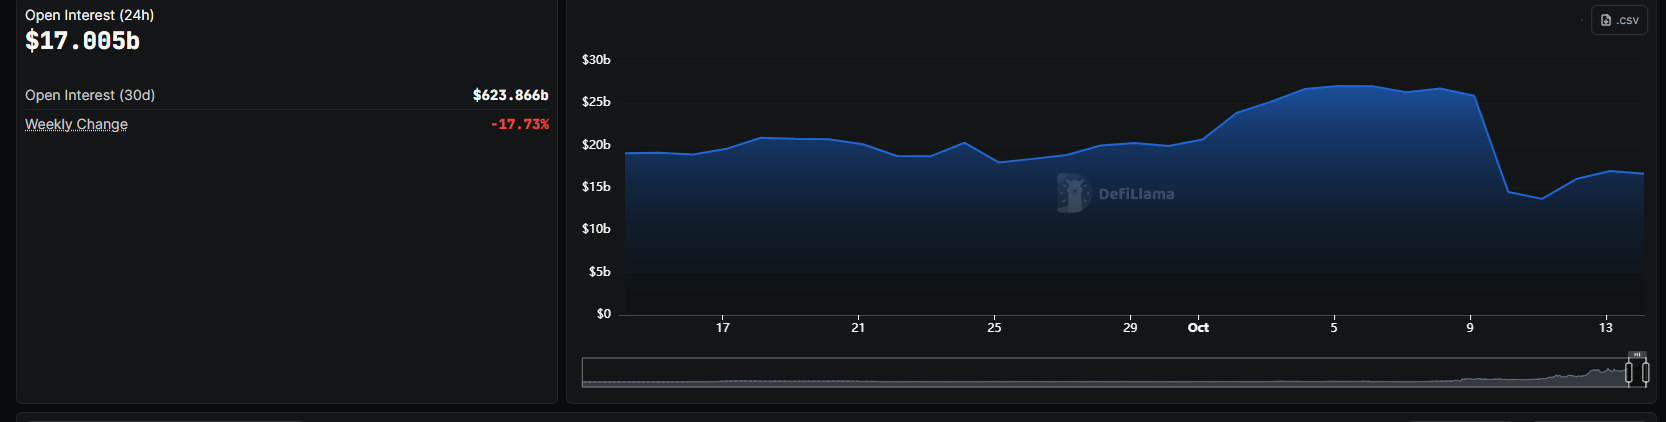Click the 29 date tick on the x-axis
This screenshot has width=1666, height=422.
point(1130,328)
